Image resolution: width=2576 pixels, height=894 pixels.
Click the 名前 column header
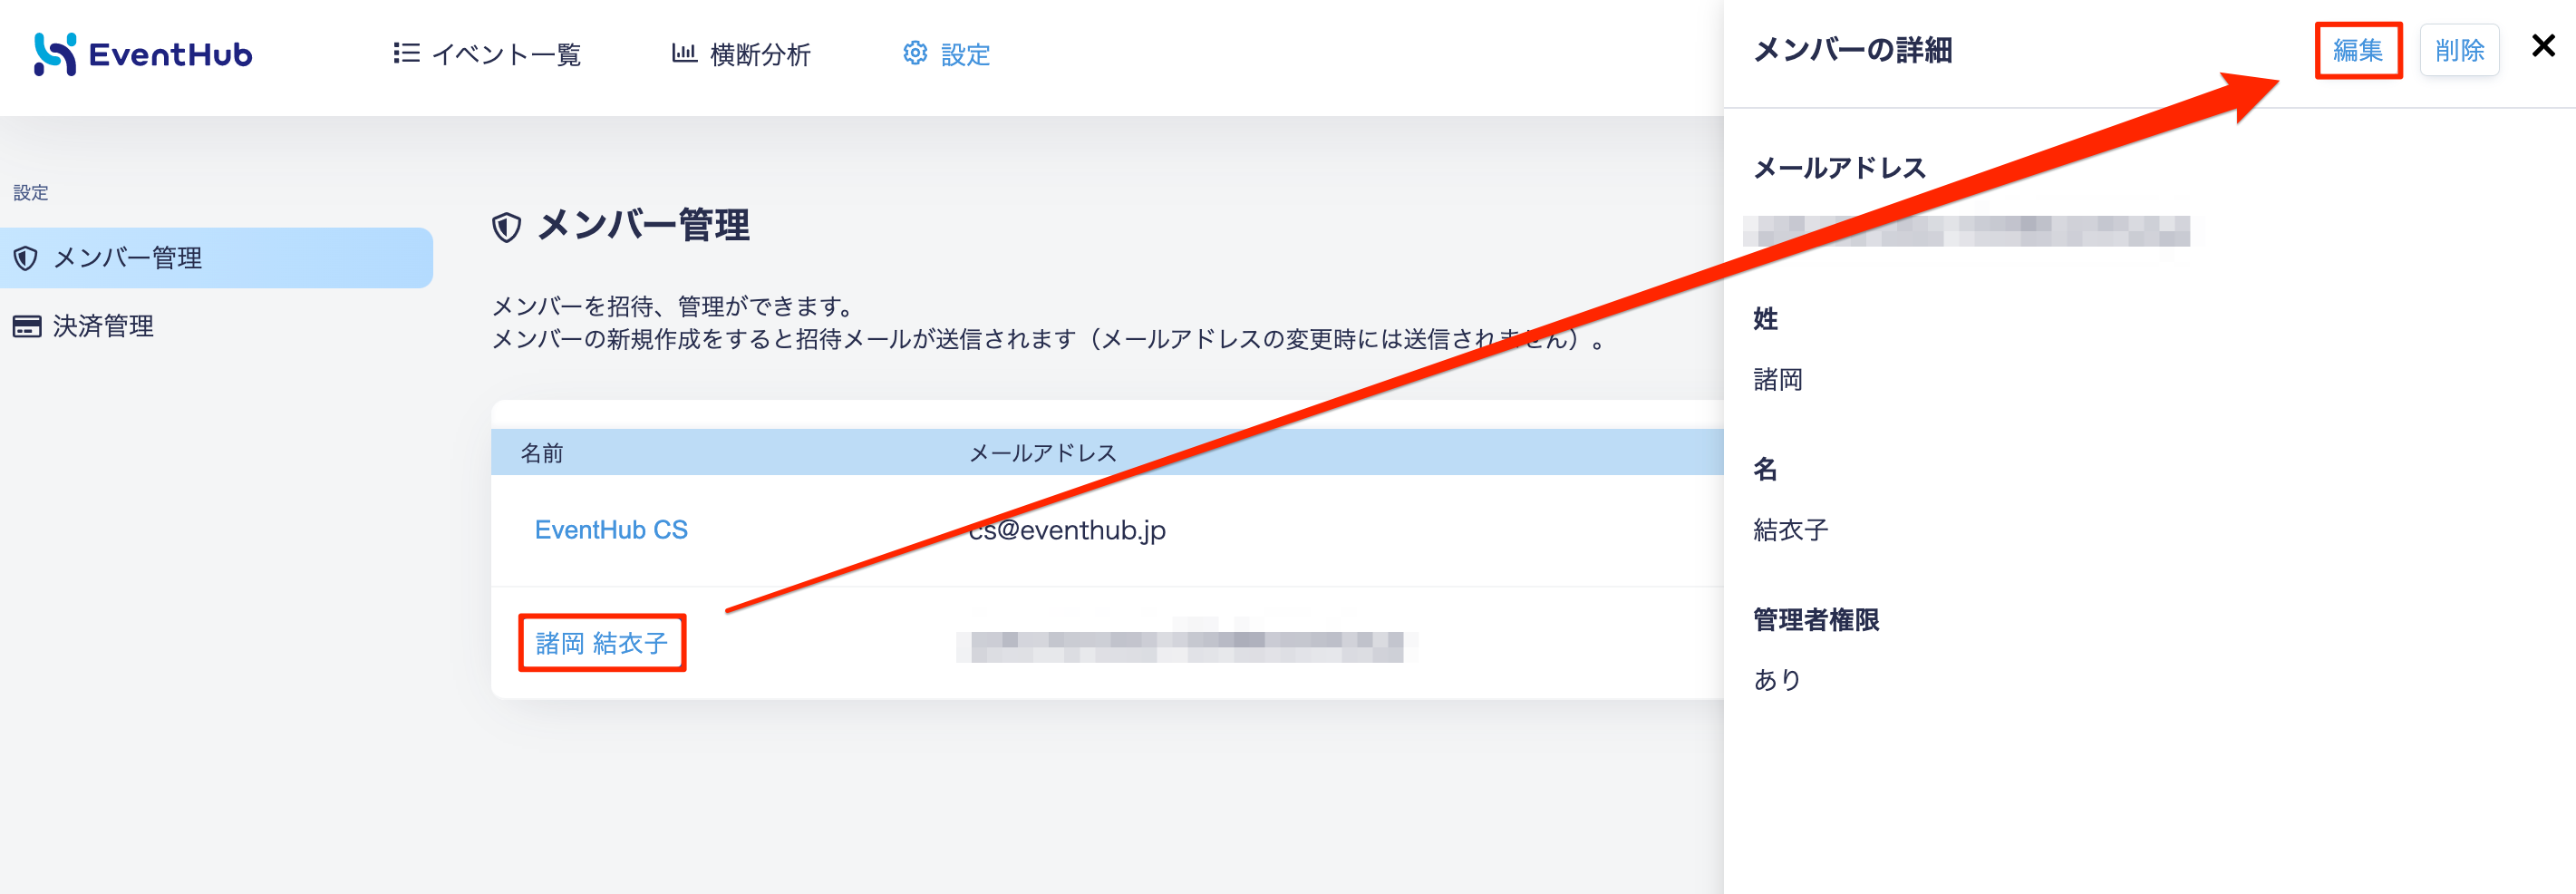click(542, 453)
